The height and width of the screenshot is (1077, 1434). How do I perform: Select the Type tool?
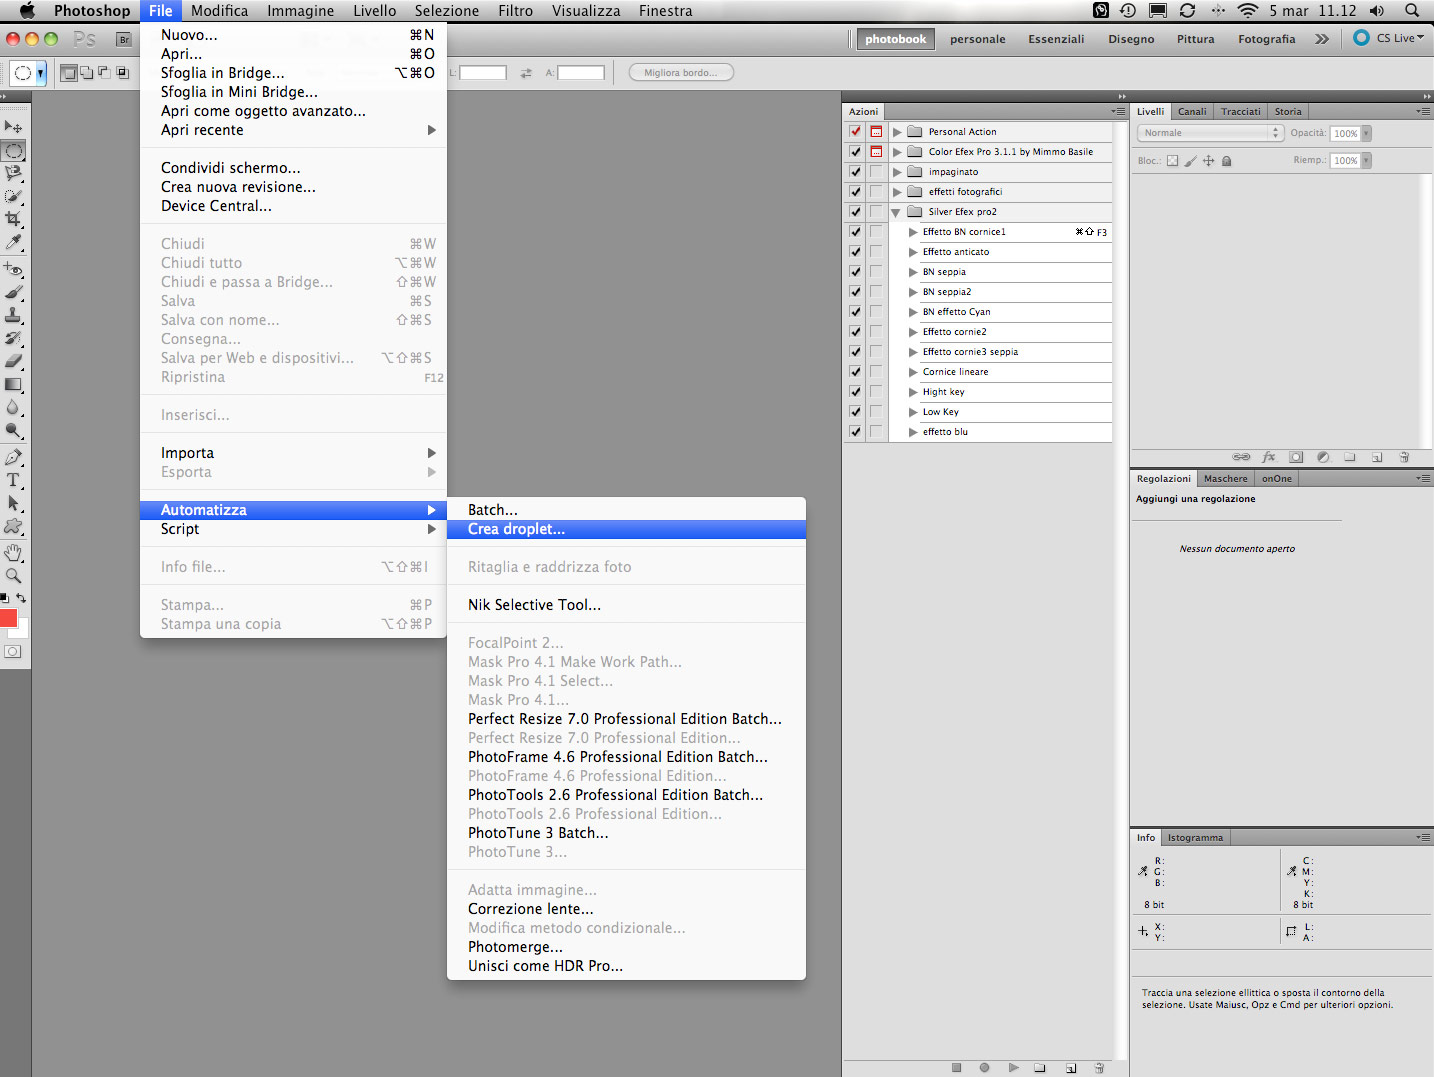(x=13, y=480)
